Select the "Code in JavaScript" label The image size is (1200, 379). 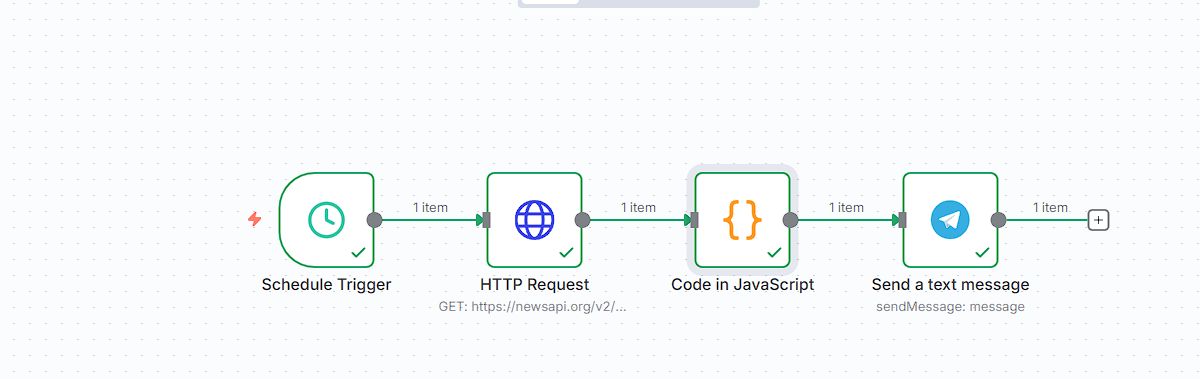tap(742, 284)
